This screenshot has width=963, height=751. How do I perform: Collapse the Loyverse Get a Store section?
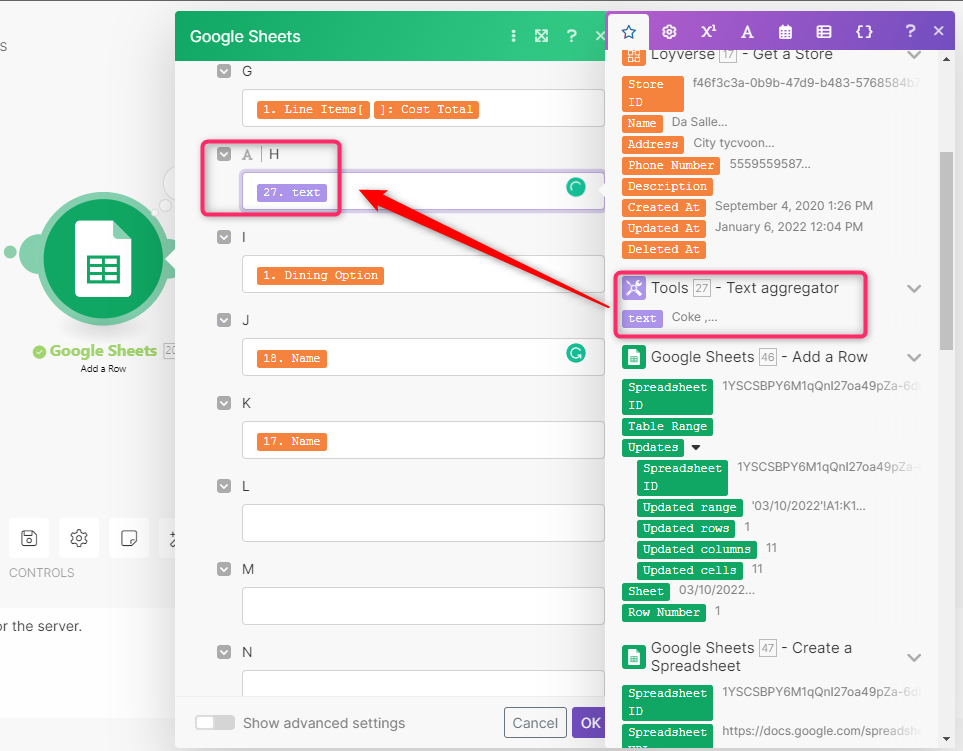click(914, 55)
